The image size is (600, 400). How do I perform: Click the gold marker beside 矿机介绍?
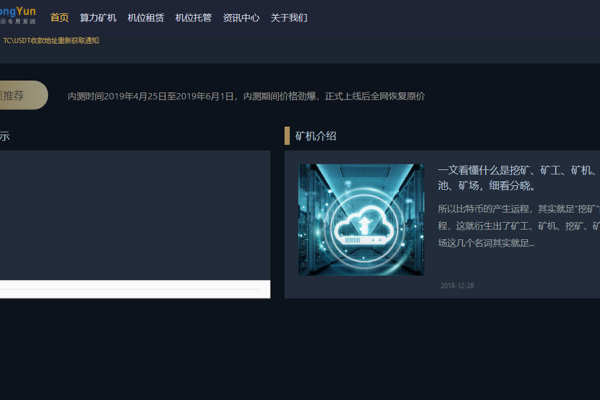click(x=287, y=136)
